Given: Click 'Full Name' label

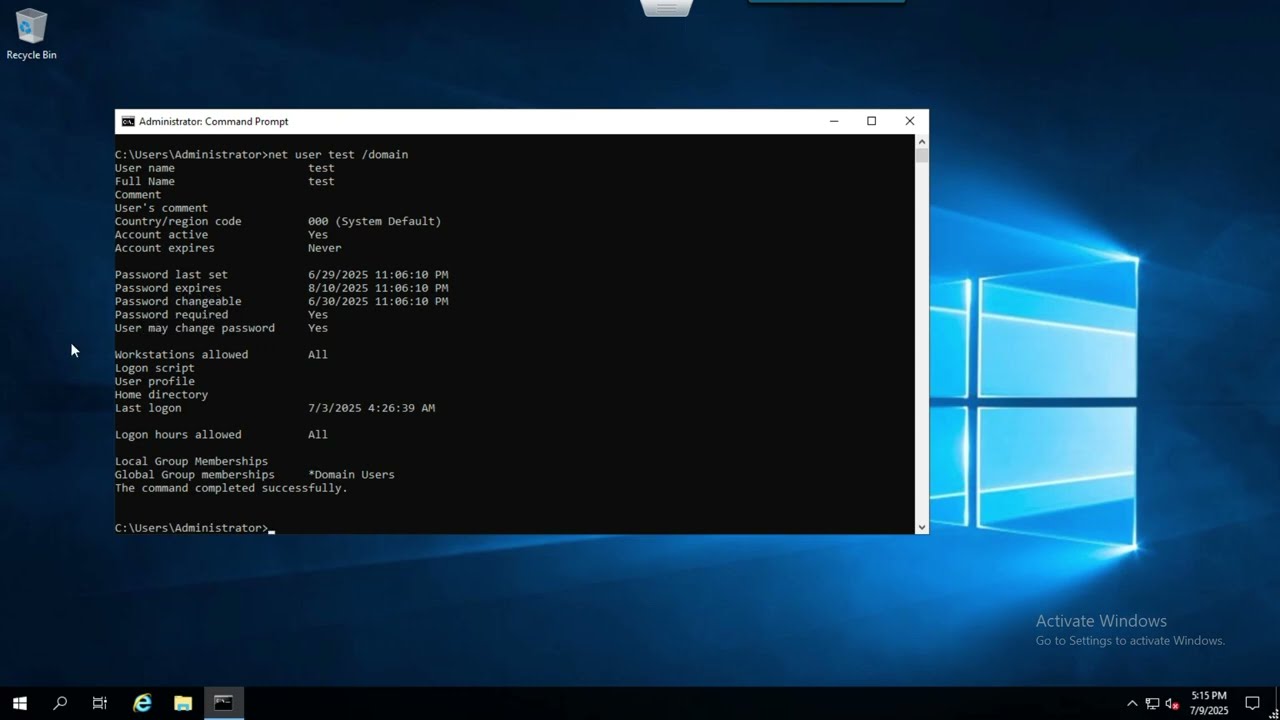Looking at the screenshot, I should coord(144,181).
